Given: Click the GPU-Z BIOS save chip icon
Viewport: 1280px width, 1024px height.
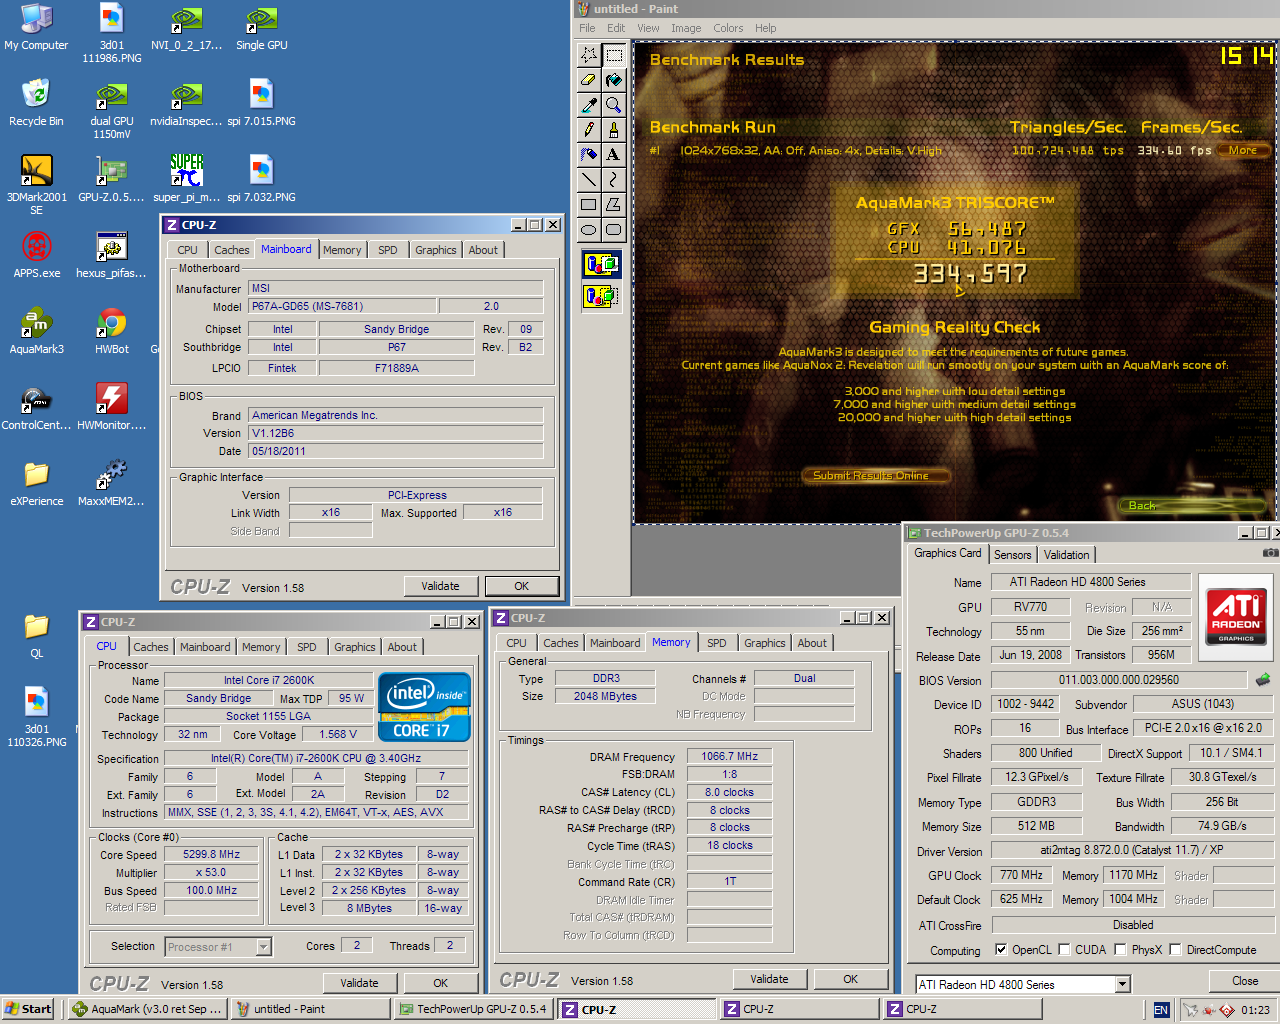Looking at the screenshot, I should click(1264, 679).
